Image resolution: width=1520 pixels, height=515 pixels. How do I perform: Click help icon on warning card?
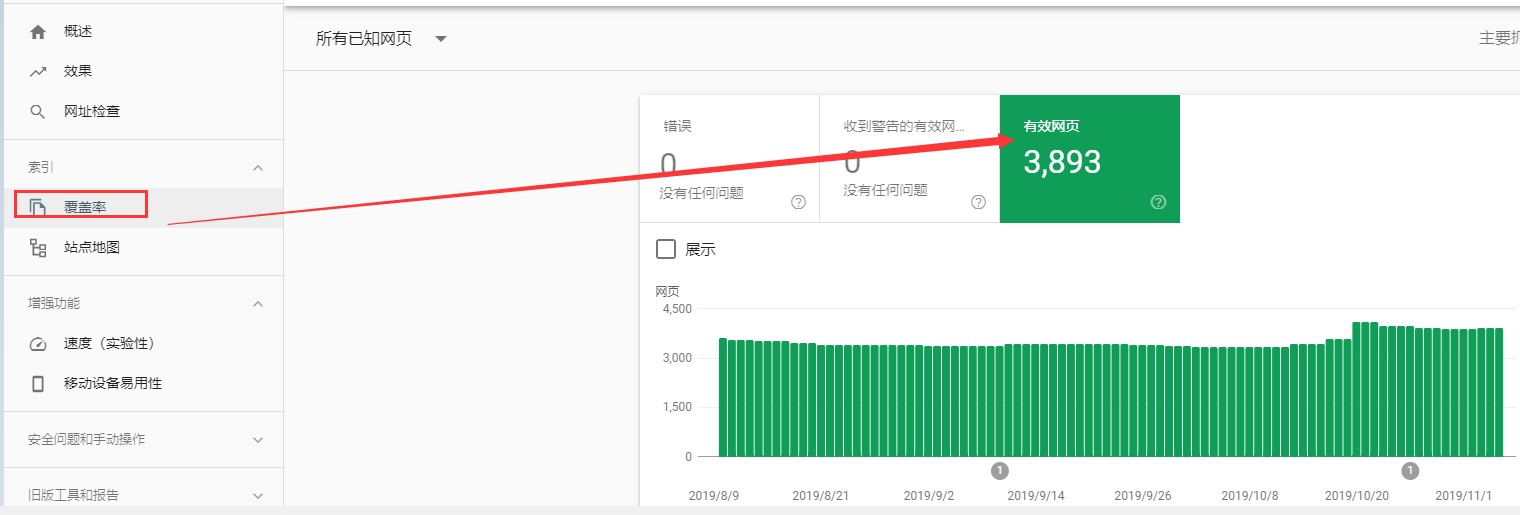coord(978,202)
